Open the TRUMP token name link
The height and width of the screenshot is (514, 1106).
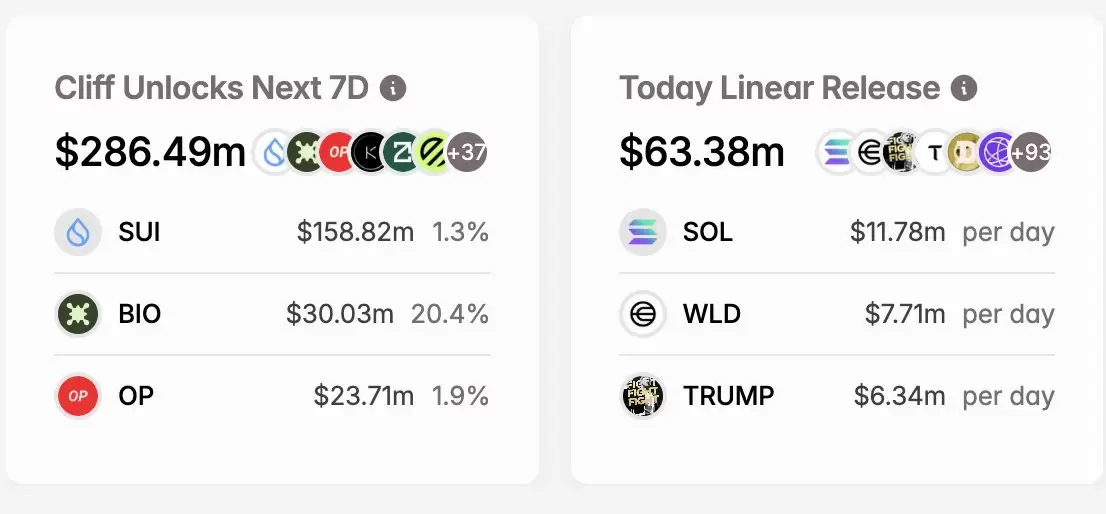pyautogui.click(x=729, y=396)
